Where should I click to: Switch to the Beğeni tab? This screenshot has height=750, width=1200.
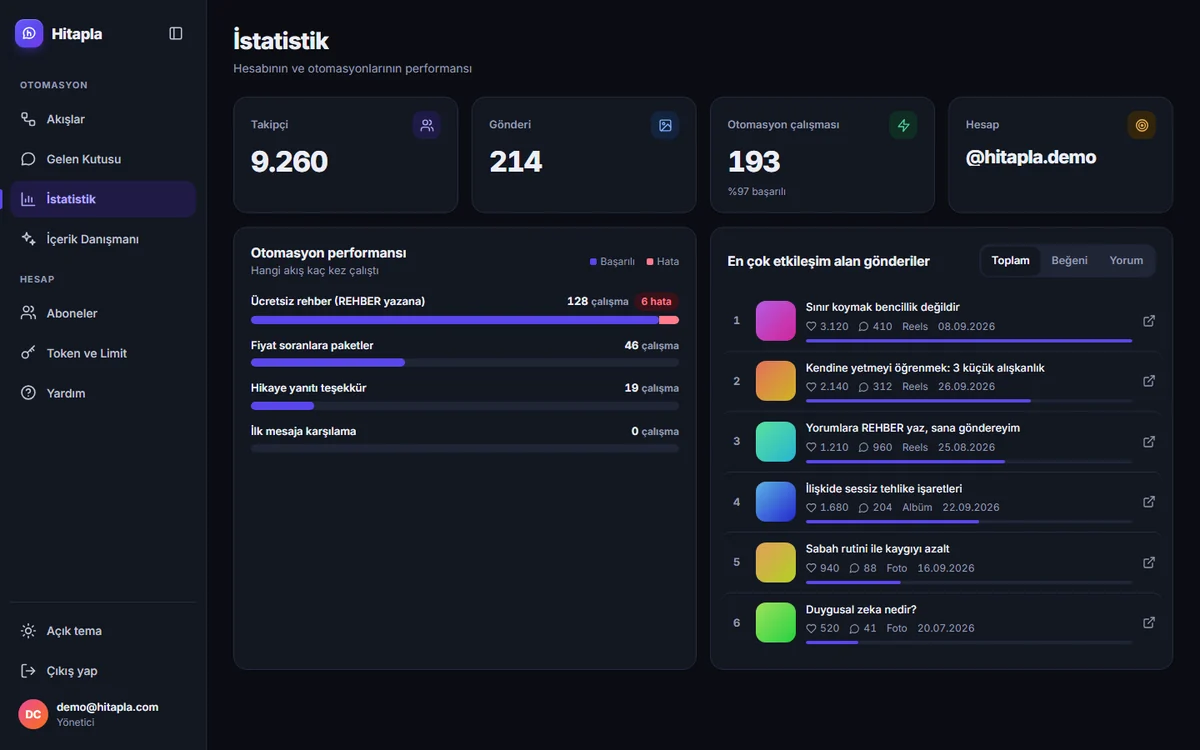pos(1069,261)
